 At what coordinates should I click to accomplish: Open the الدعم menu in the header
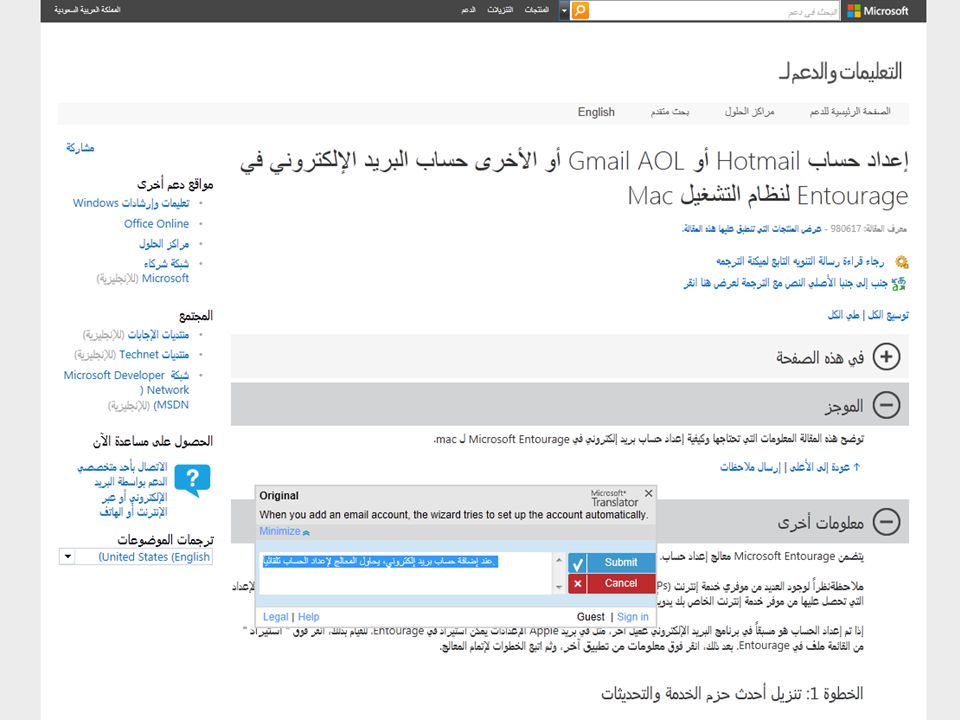coord(468,10)
